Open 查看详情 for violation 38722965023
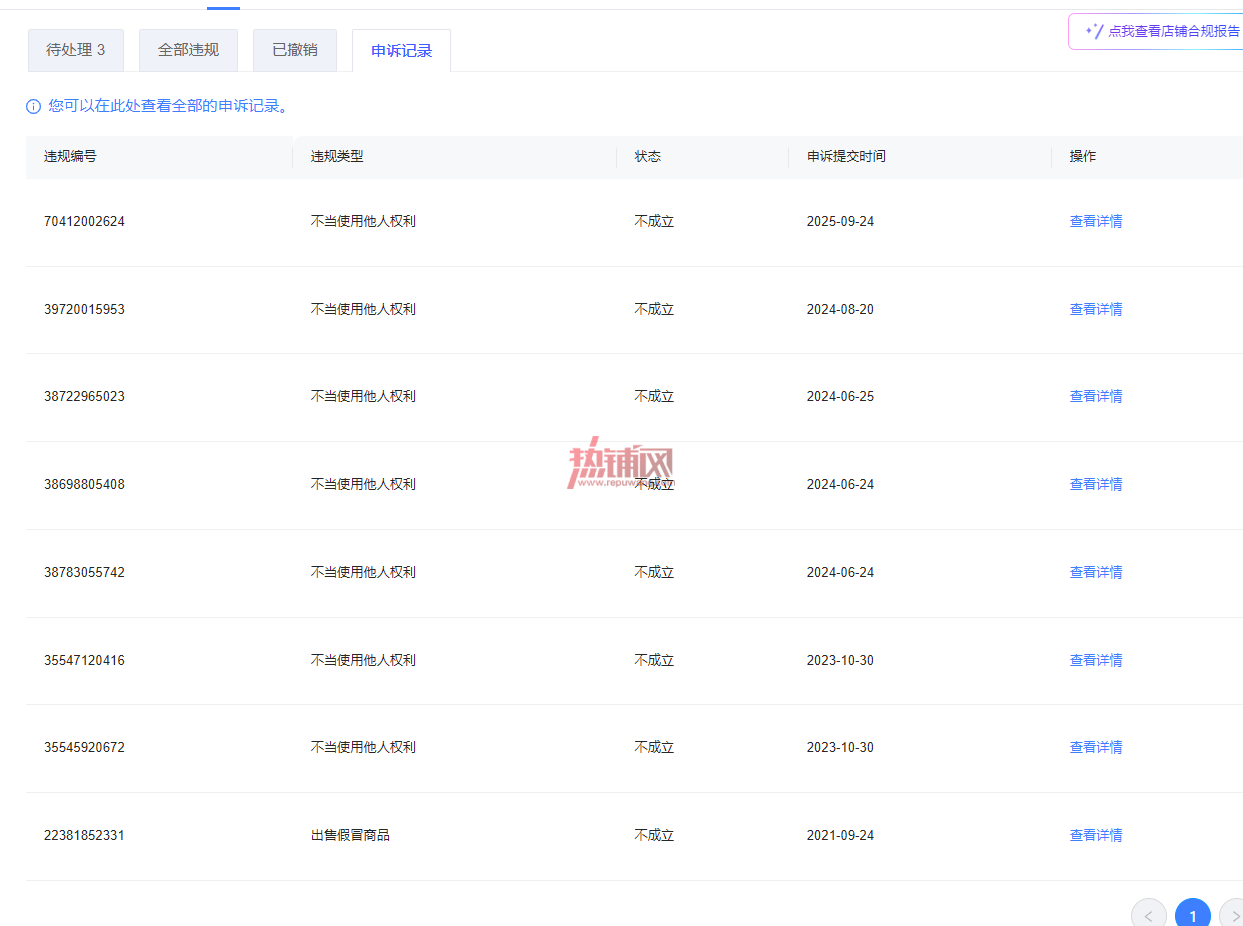The height and width of the screenshot is (926, 1243). [1096, 396]
